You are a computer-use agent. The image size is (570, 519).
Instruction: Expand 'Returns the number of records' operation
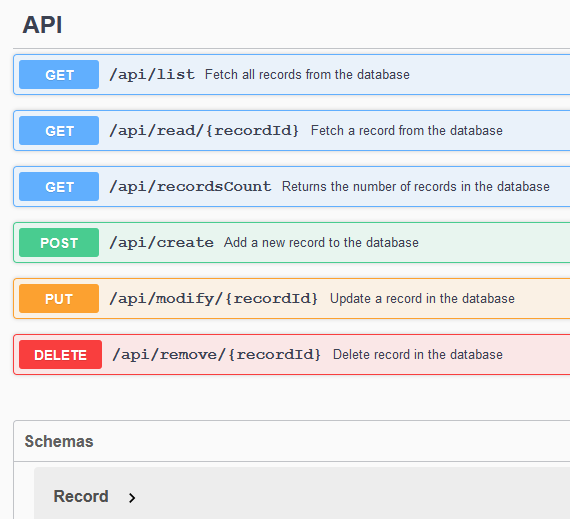point(416,186)
